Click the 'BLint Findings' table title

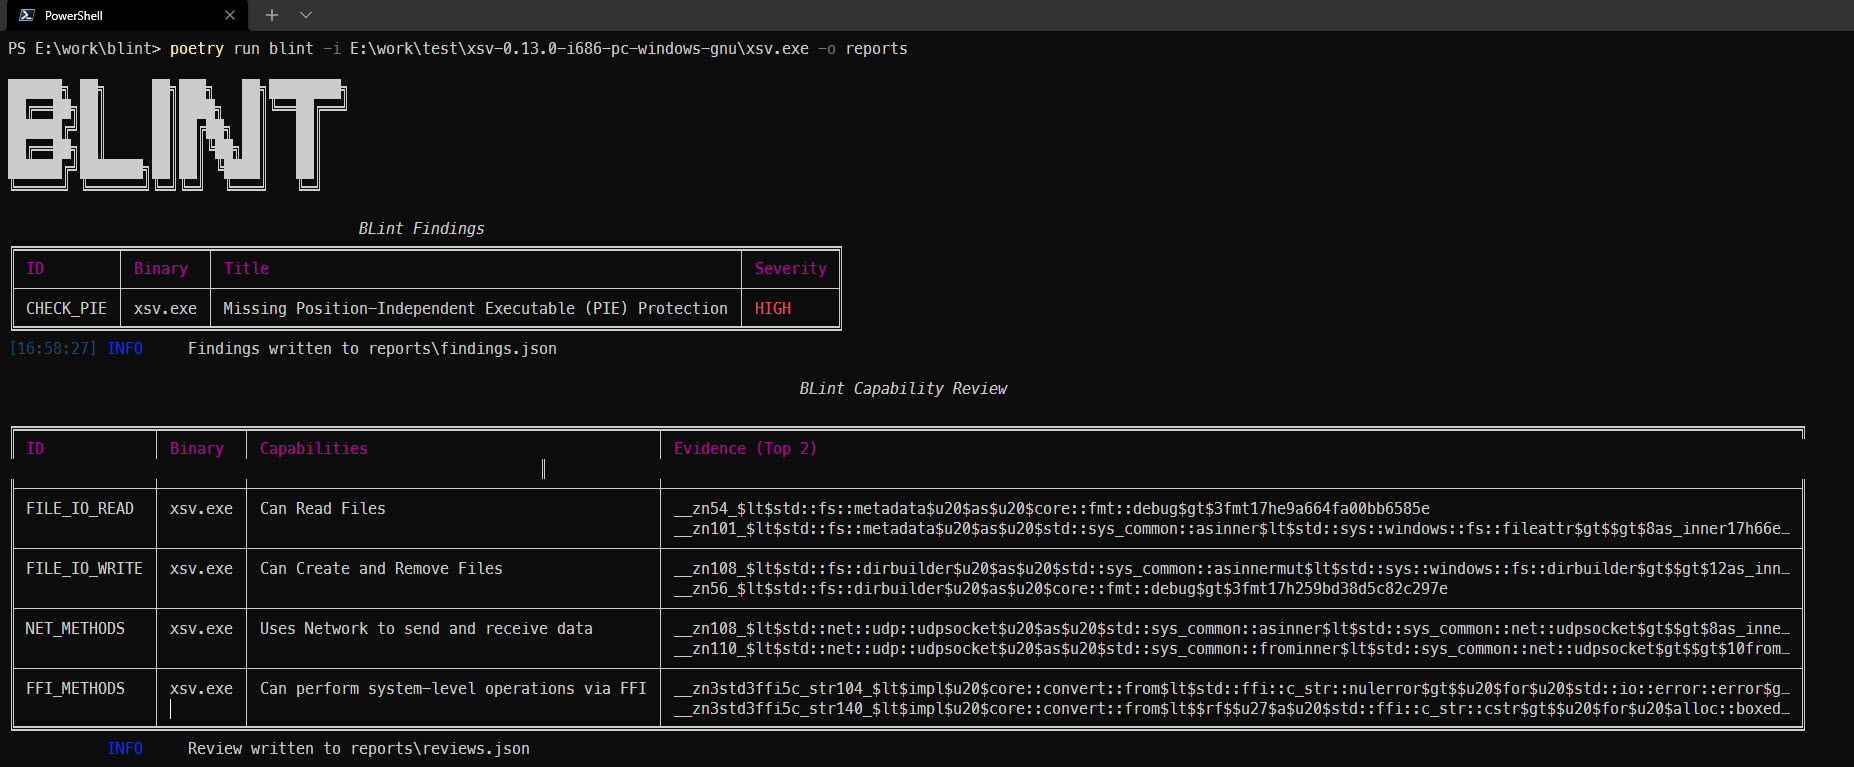pyautogui.click(x=421, y=229)
